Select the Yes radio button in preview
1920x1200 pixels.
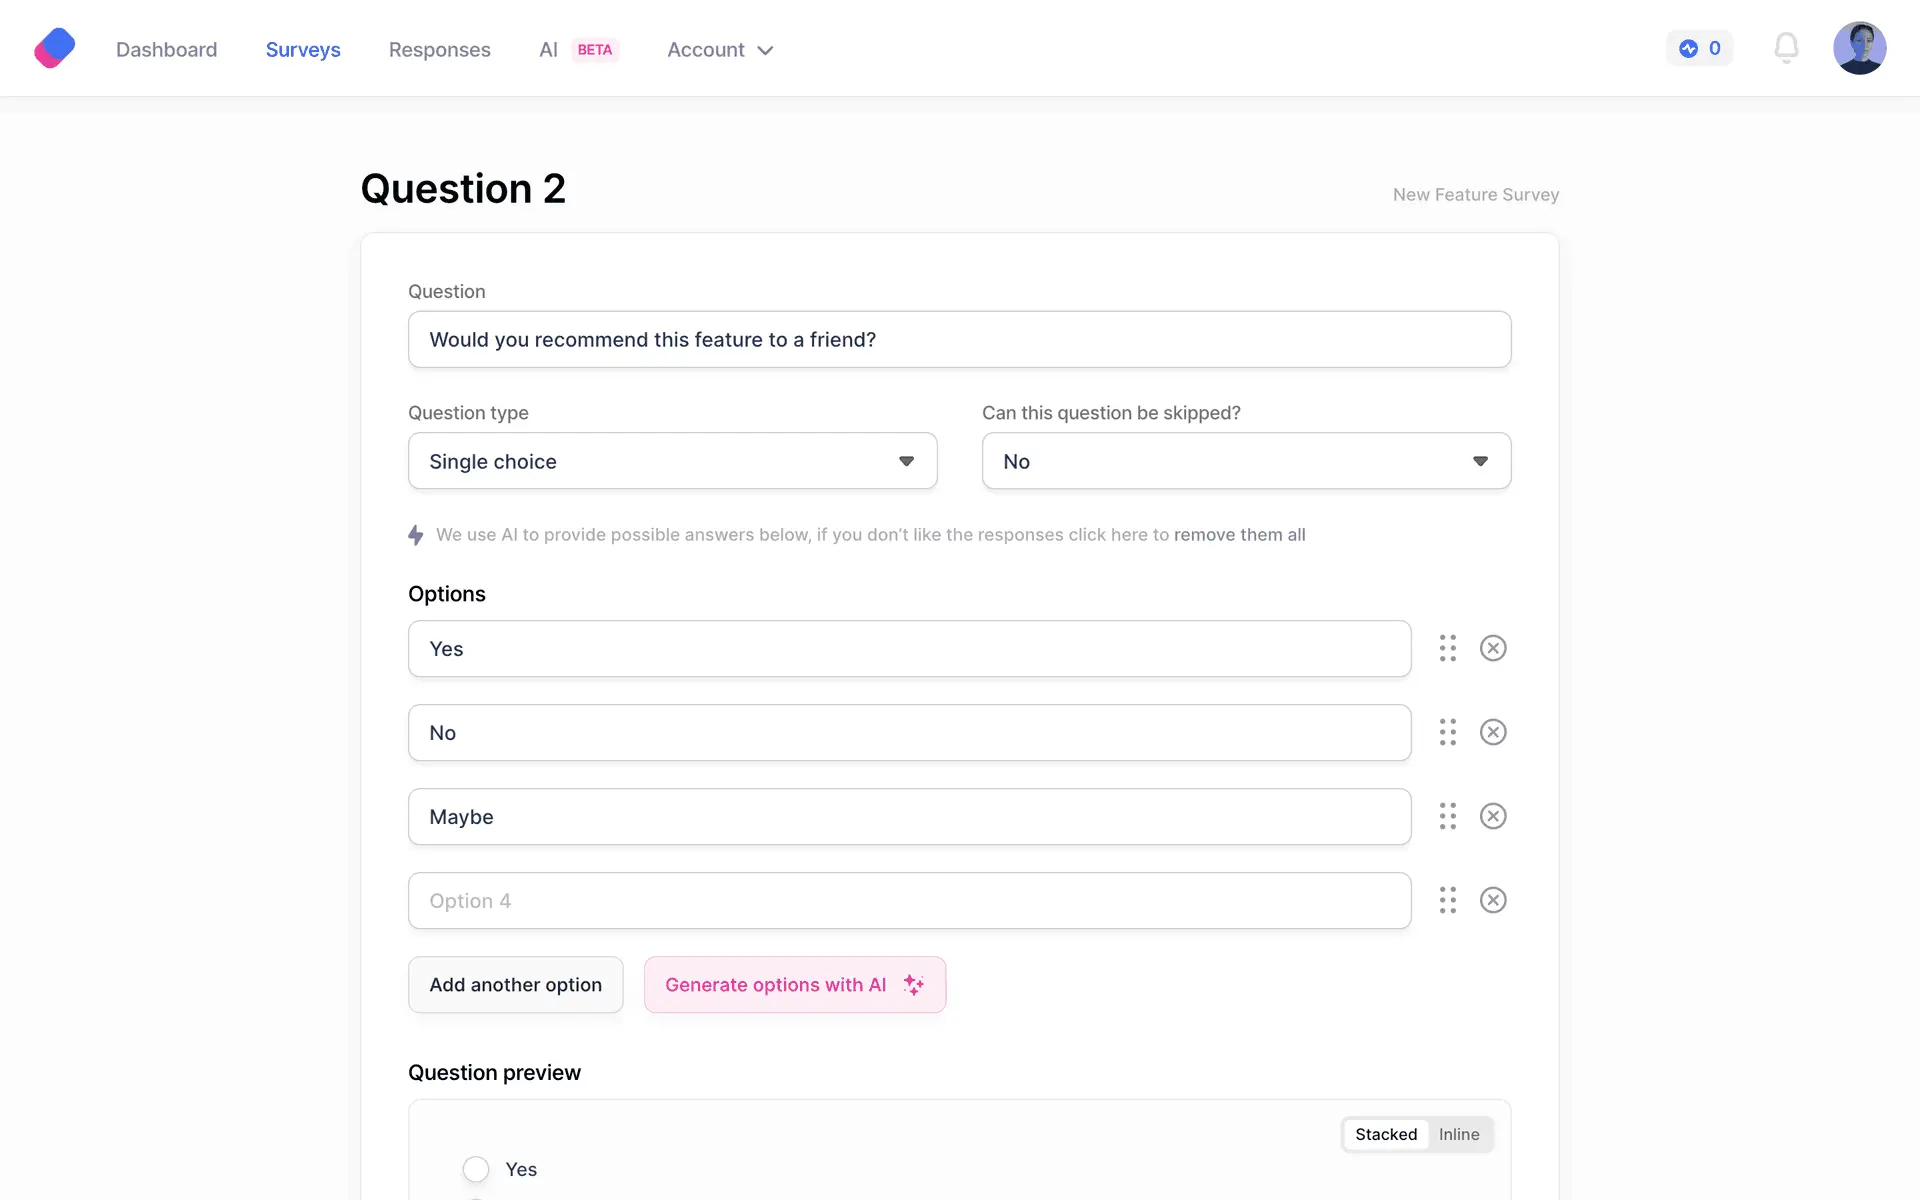pos(476,1169)
